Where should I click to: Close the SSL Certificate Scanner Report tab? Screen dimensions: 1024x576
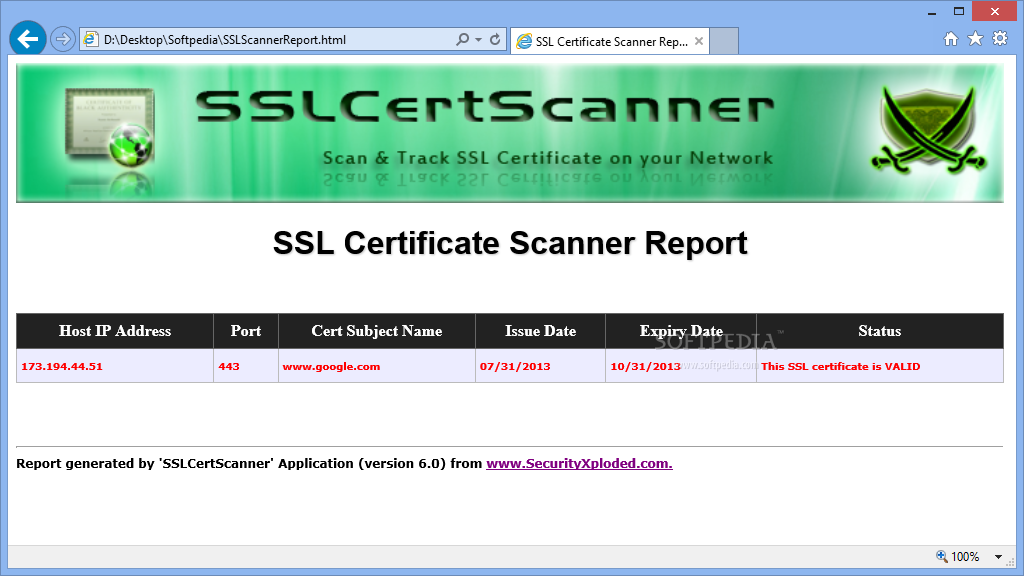699,41
